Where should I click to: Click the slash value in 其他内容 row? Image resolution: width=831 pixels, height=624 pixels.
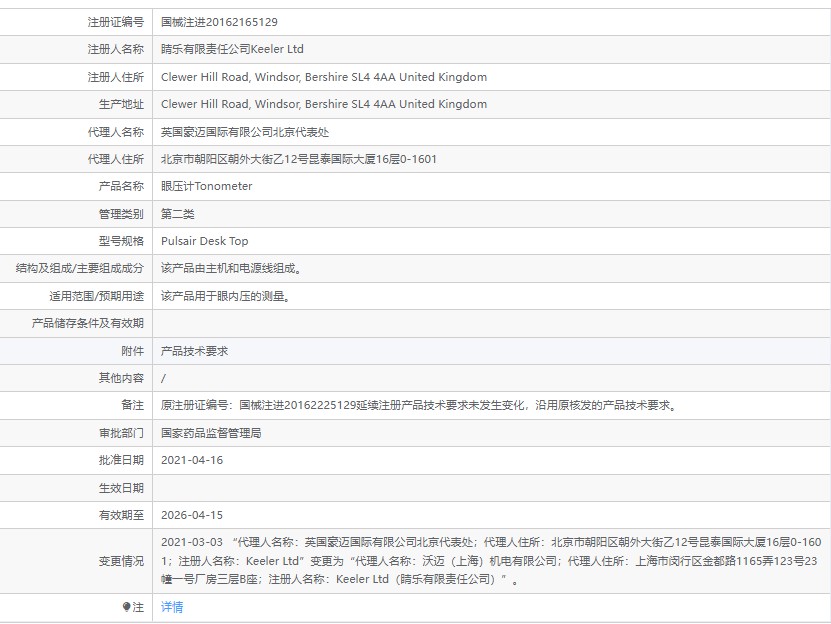163,378
